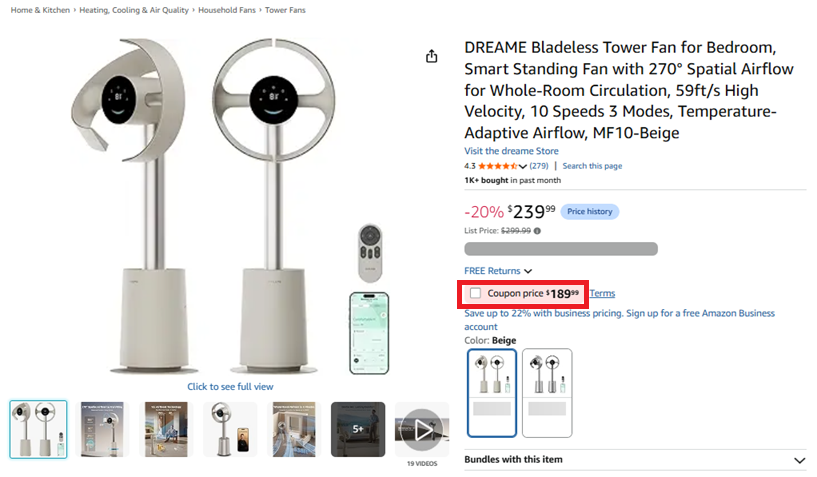Screen dimensions: 817x477
Task: Choose the second gray color swatch
Action: pos(547,393)
